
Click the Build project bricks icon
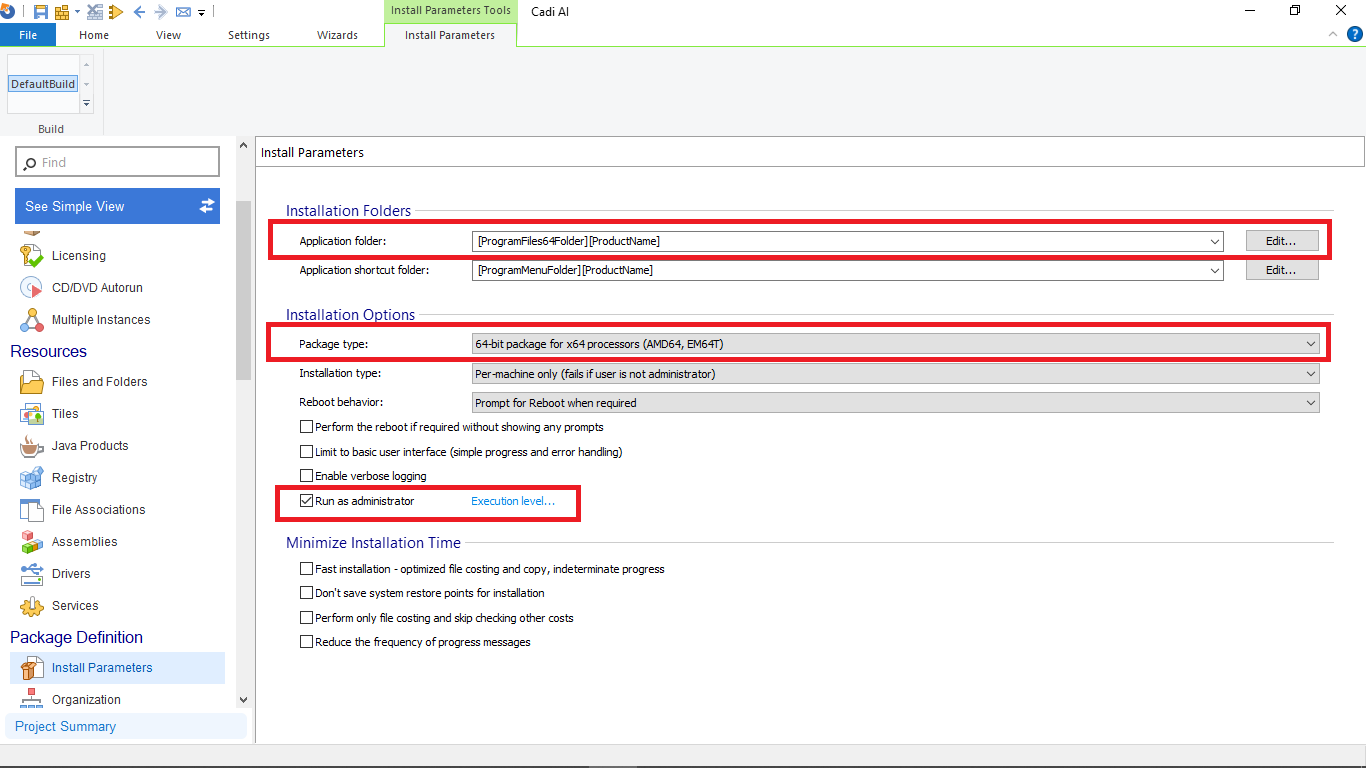point(62,12)
